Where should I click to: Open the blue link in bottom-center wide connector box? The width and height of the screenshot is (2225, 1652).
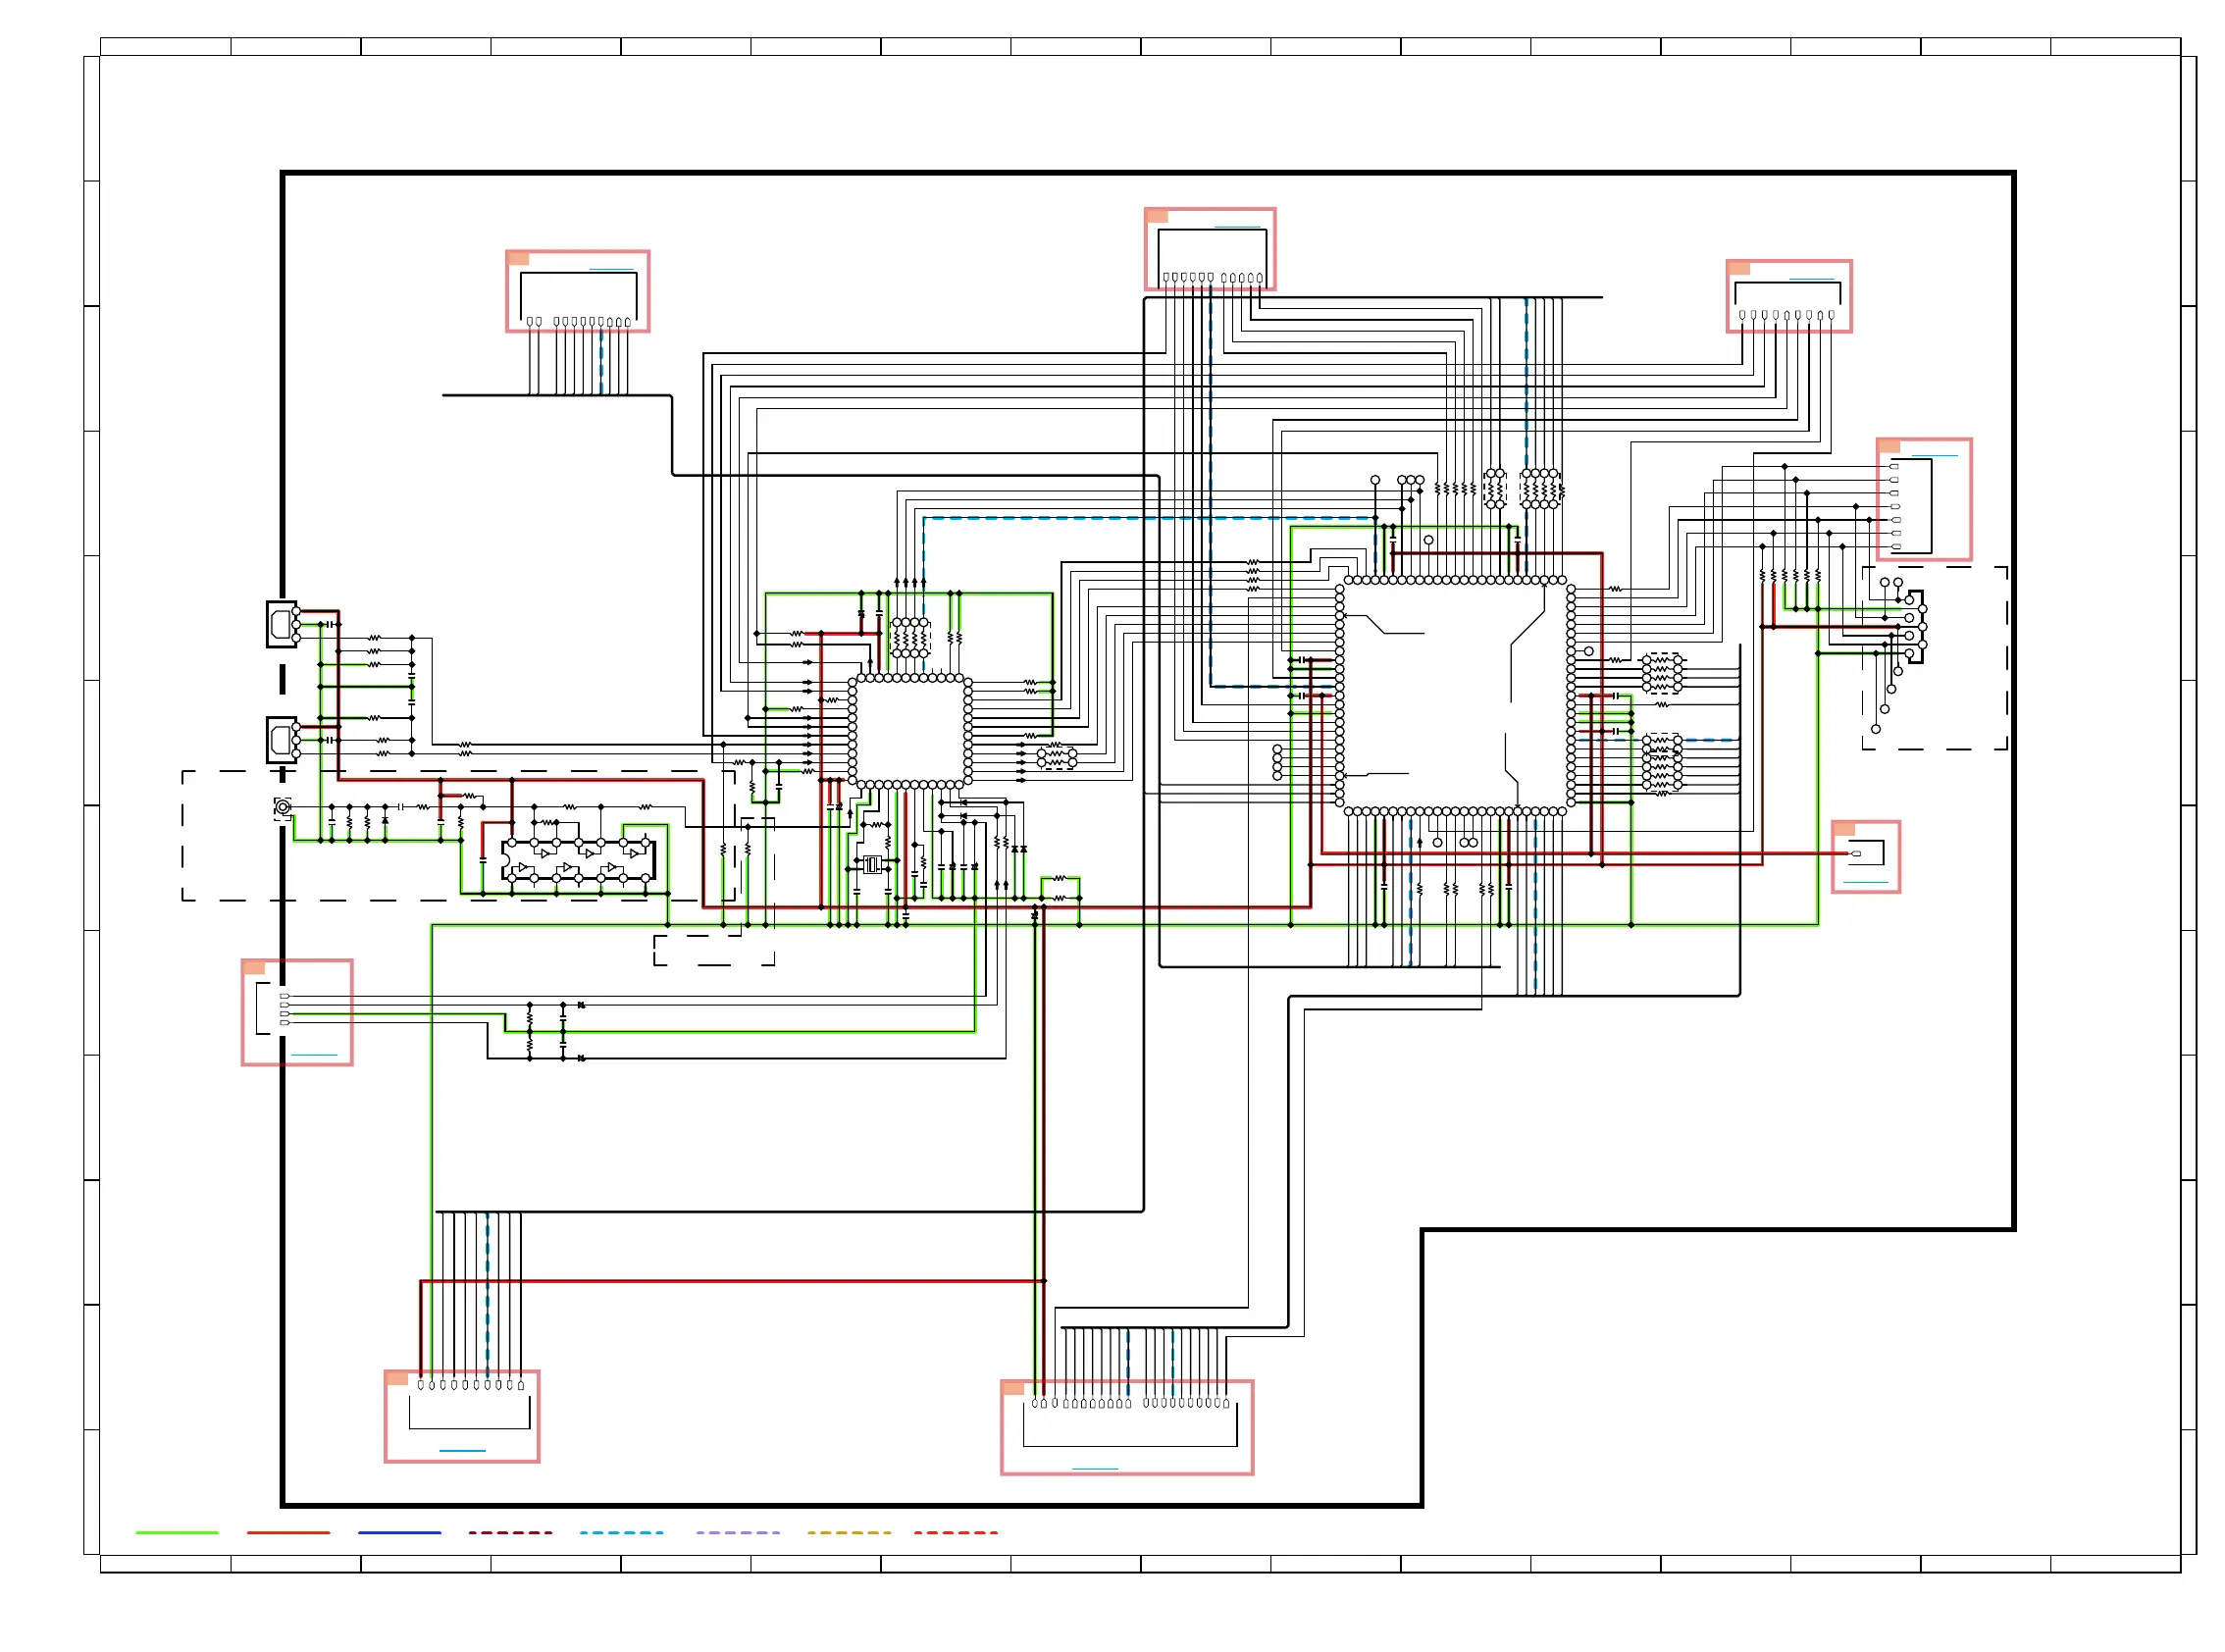(x=1095, y=1469)
